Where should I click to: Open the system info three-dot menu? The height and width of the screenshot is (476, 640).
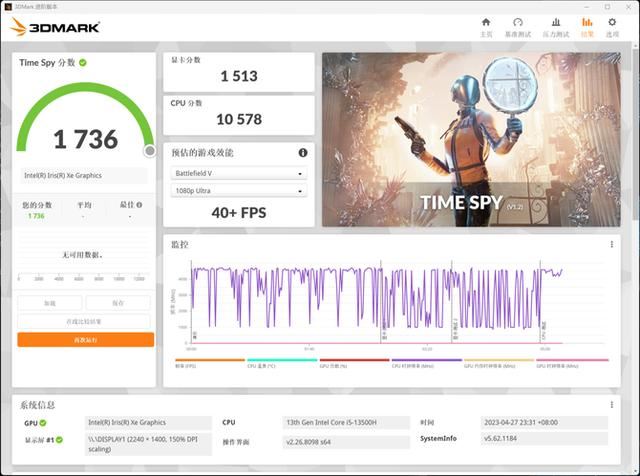click(x=612, y=405)
